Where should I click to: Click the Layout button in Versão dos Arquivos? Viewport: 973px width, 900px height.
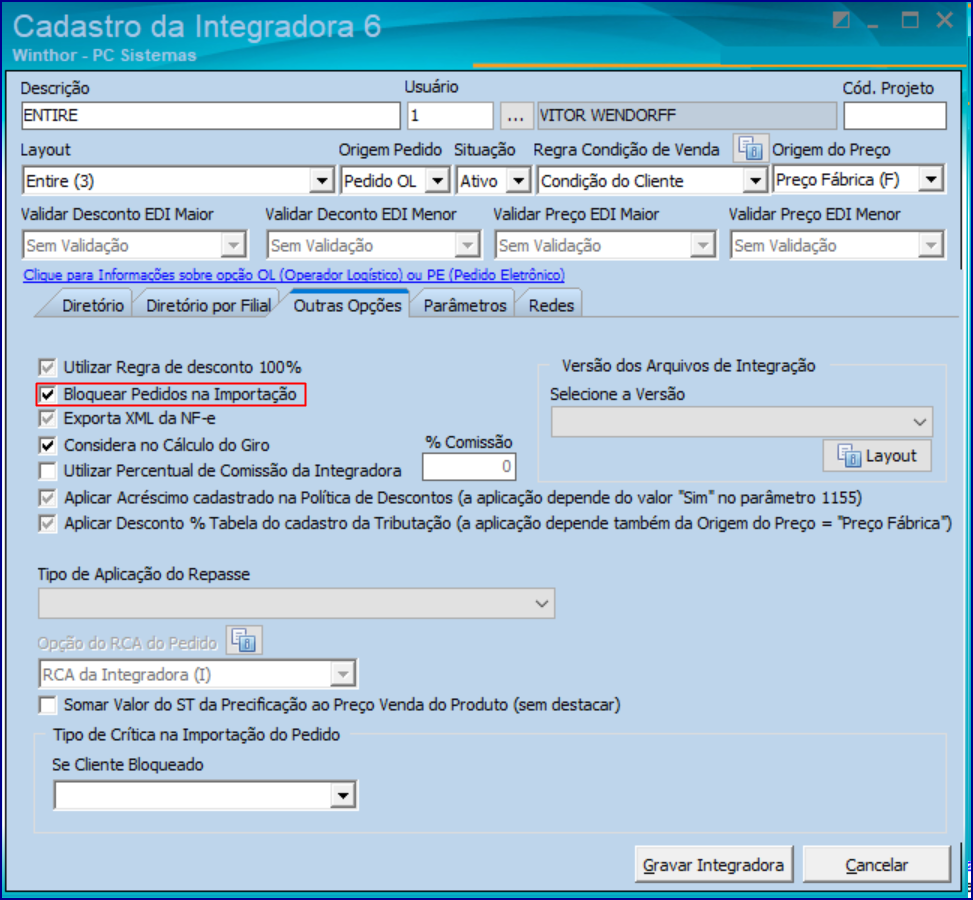click(877, 456)
